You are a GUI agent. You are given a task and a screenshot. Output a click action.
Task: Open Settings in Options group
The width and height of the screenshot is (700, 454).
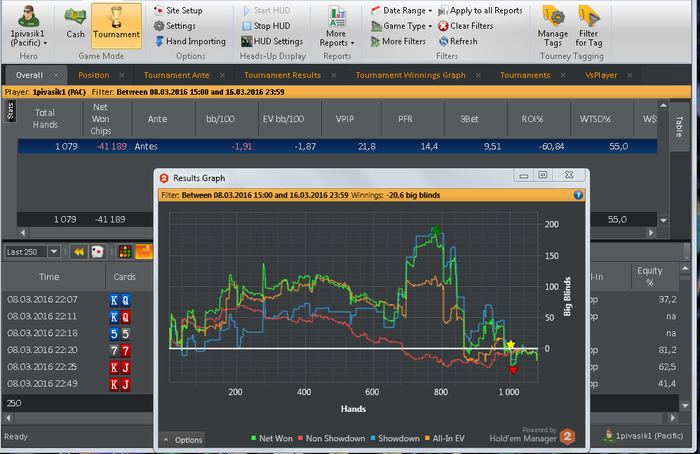(x=175, y=26)
